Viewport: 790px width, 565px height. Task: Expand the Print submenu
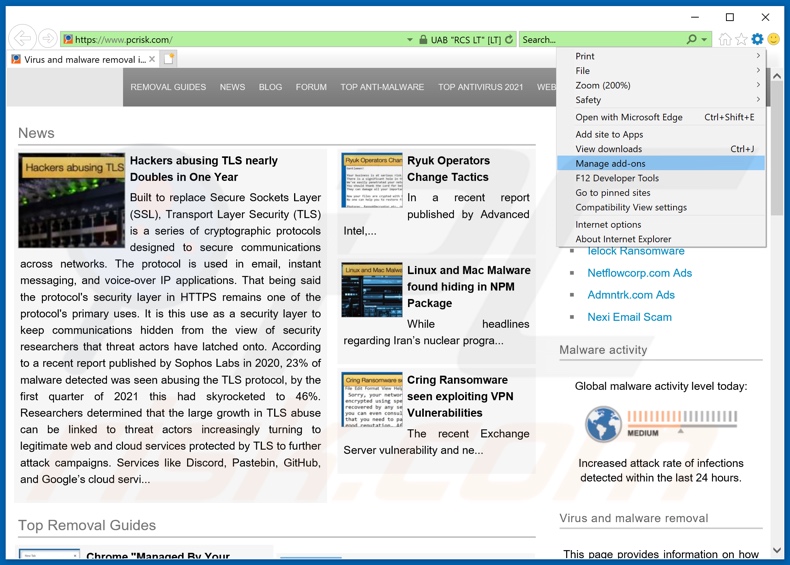(x=661, y=56)
